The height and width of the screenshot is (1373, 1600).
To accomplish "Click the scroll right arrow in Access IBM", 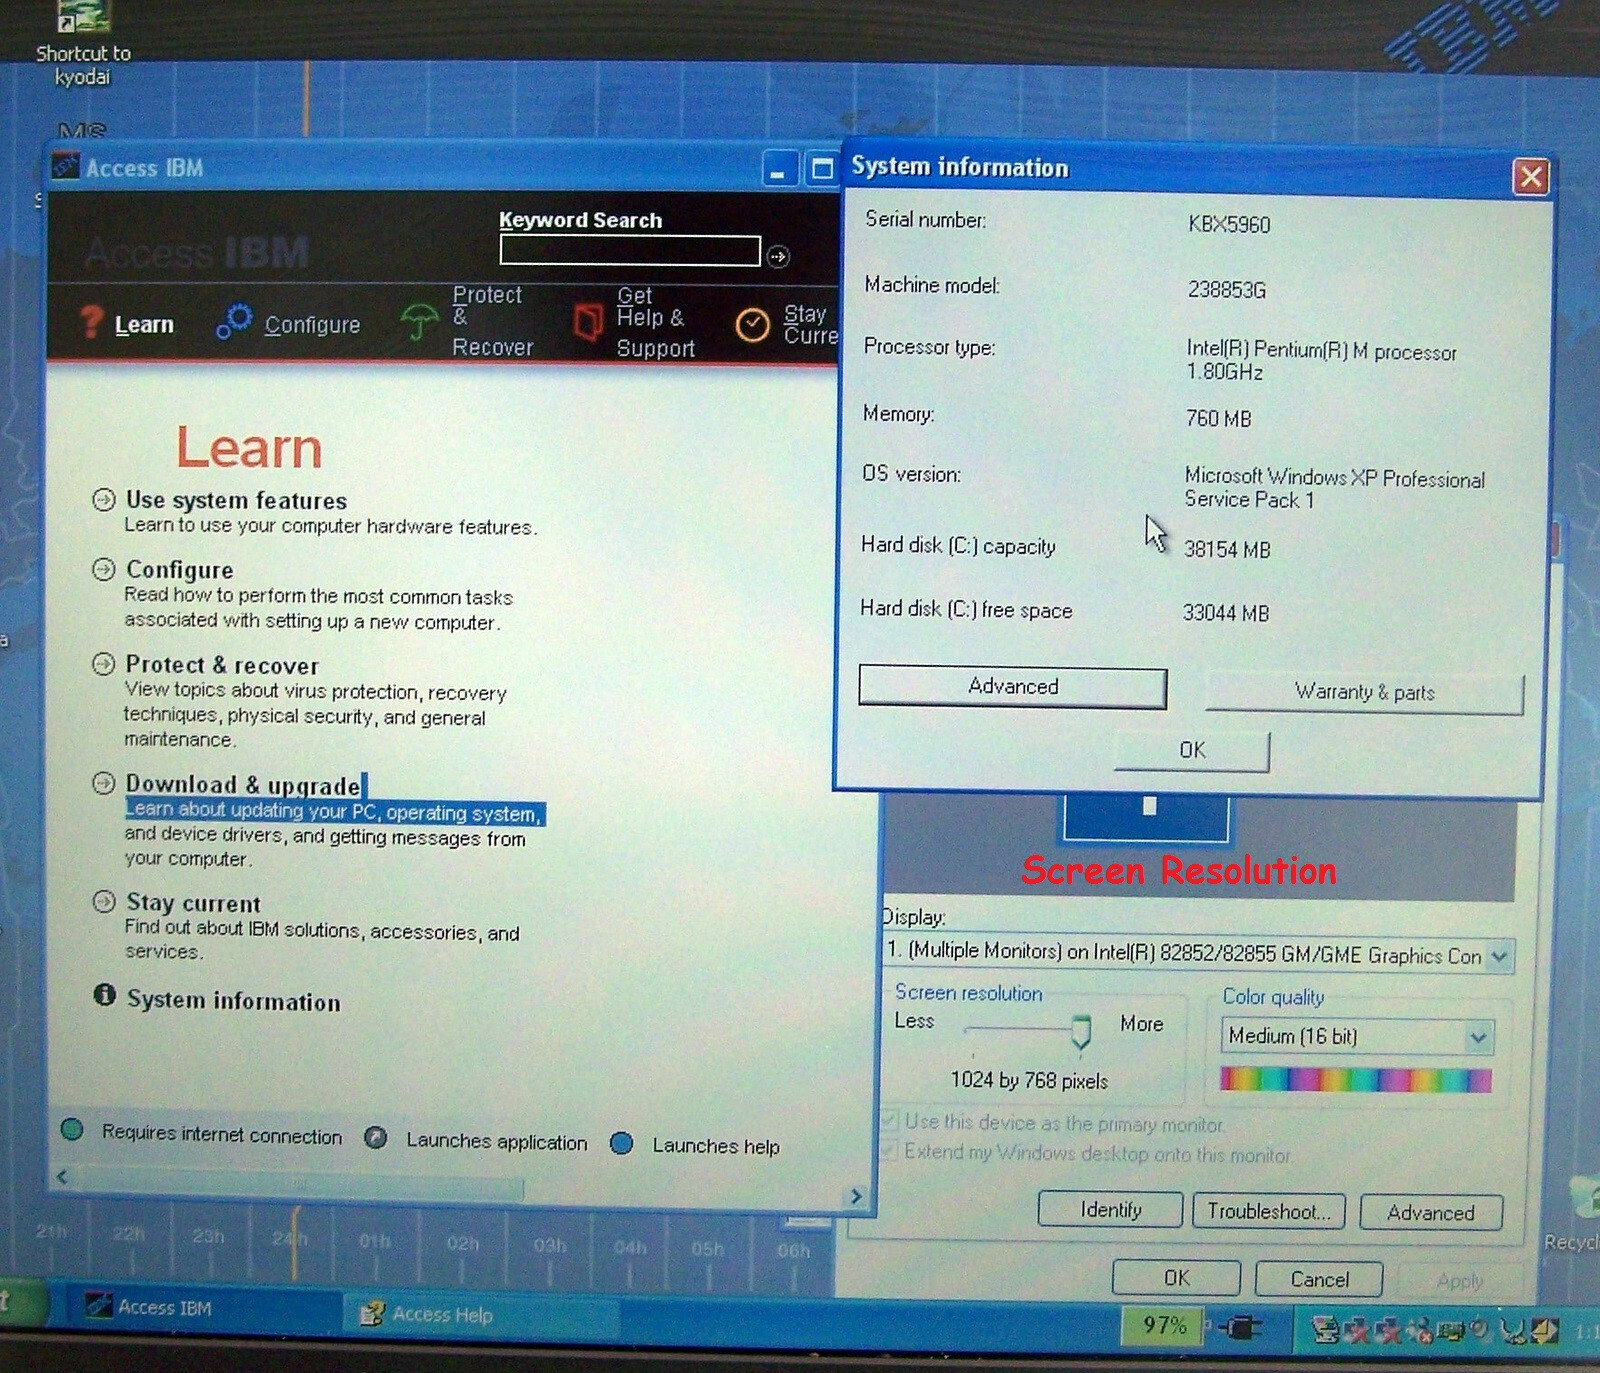I will (856, 1196).
